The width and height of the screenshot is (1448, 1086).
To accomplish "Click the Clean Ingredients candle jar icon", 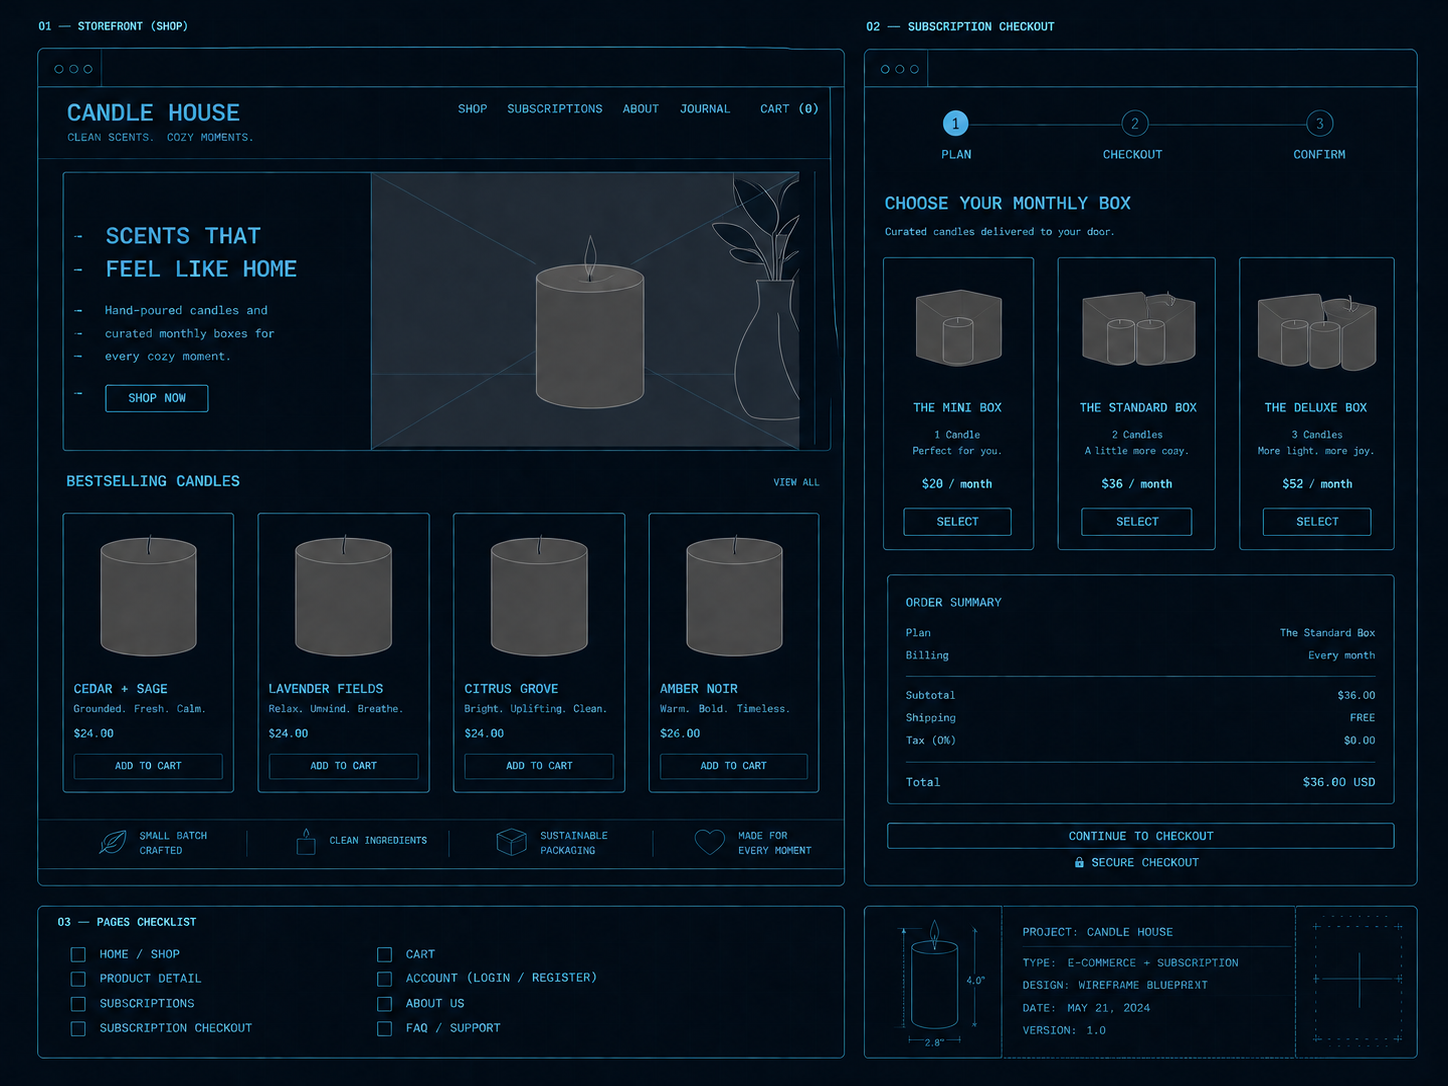I will tap(306, 842).
